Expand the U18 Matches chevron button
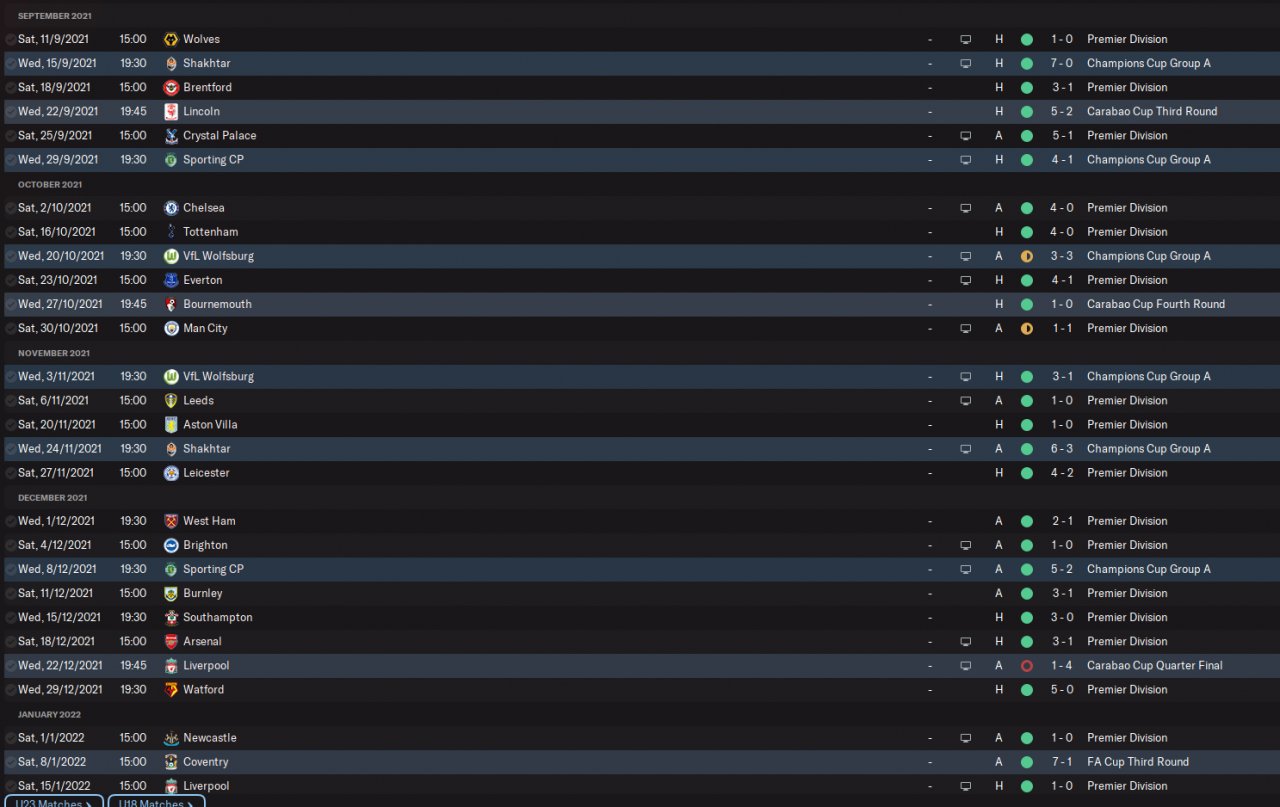Viewport: 1280px width, 807px height. pyautogui.click(x=156, y=802)
